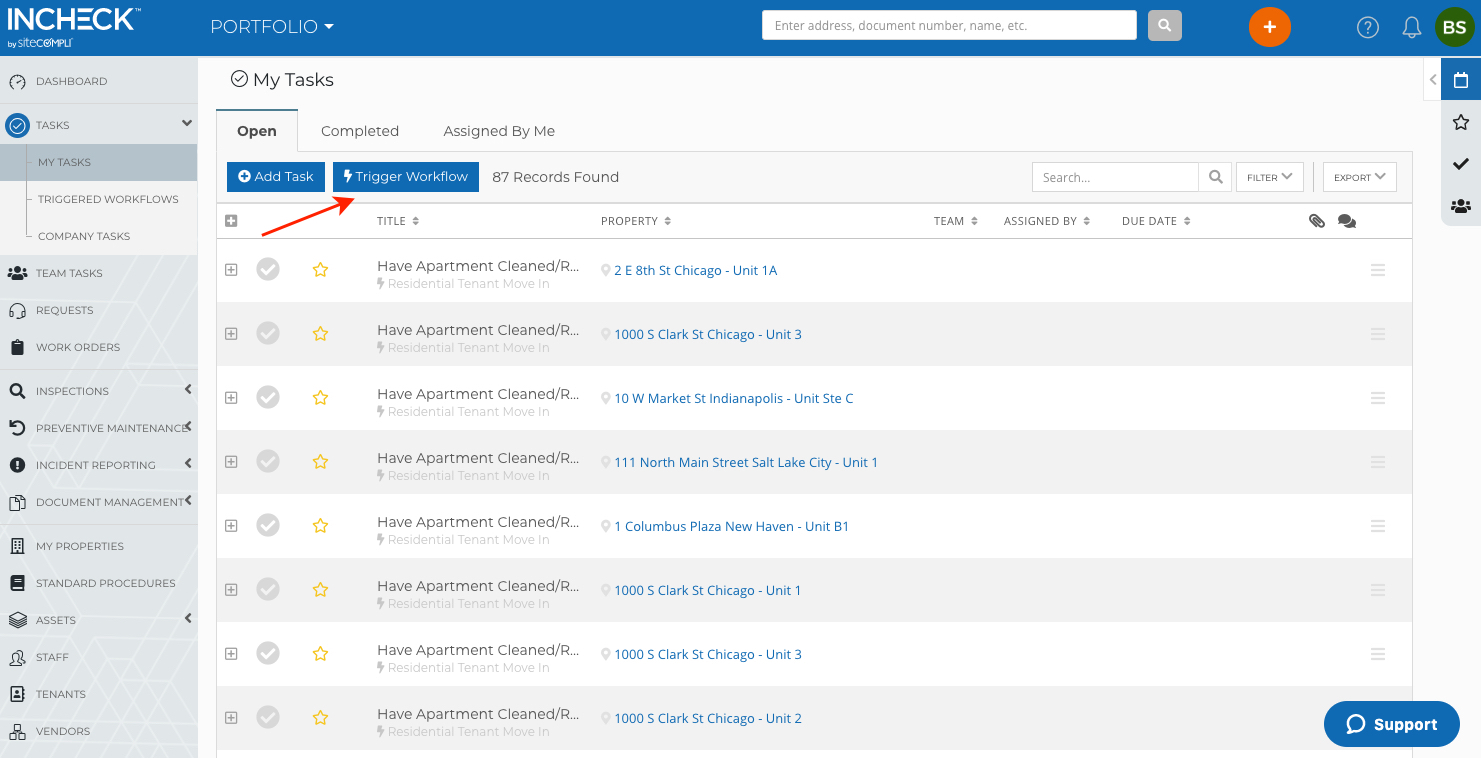
Task: Click the INCHECK logo
Action: point(74,27)
